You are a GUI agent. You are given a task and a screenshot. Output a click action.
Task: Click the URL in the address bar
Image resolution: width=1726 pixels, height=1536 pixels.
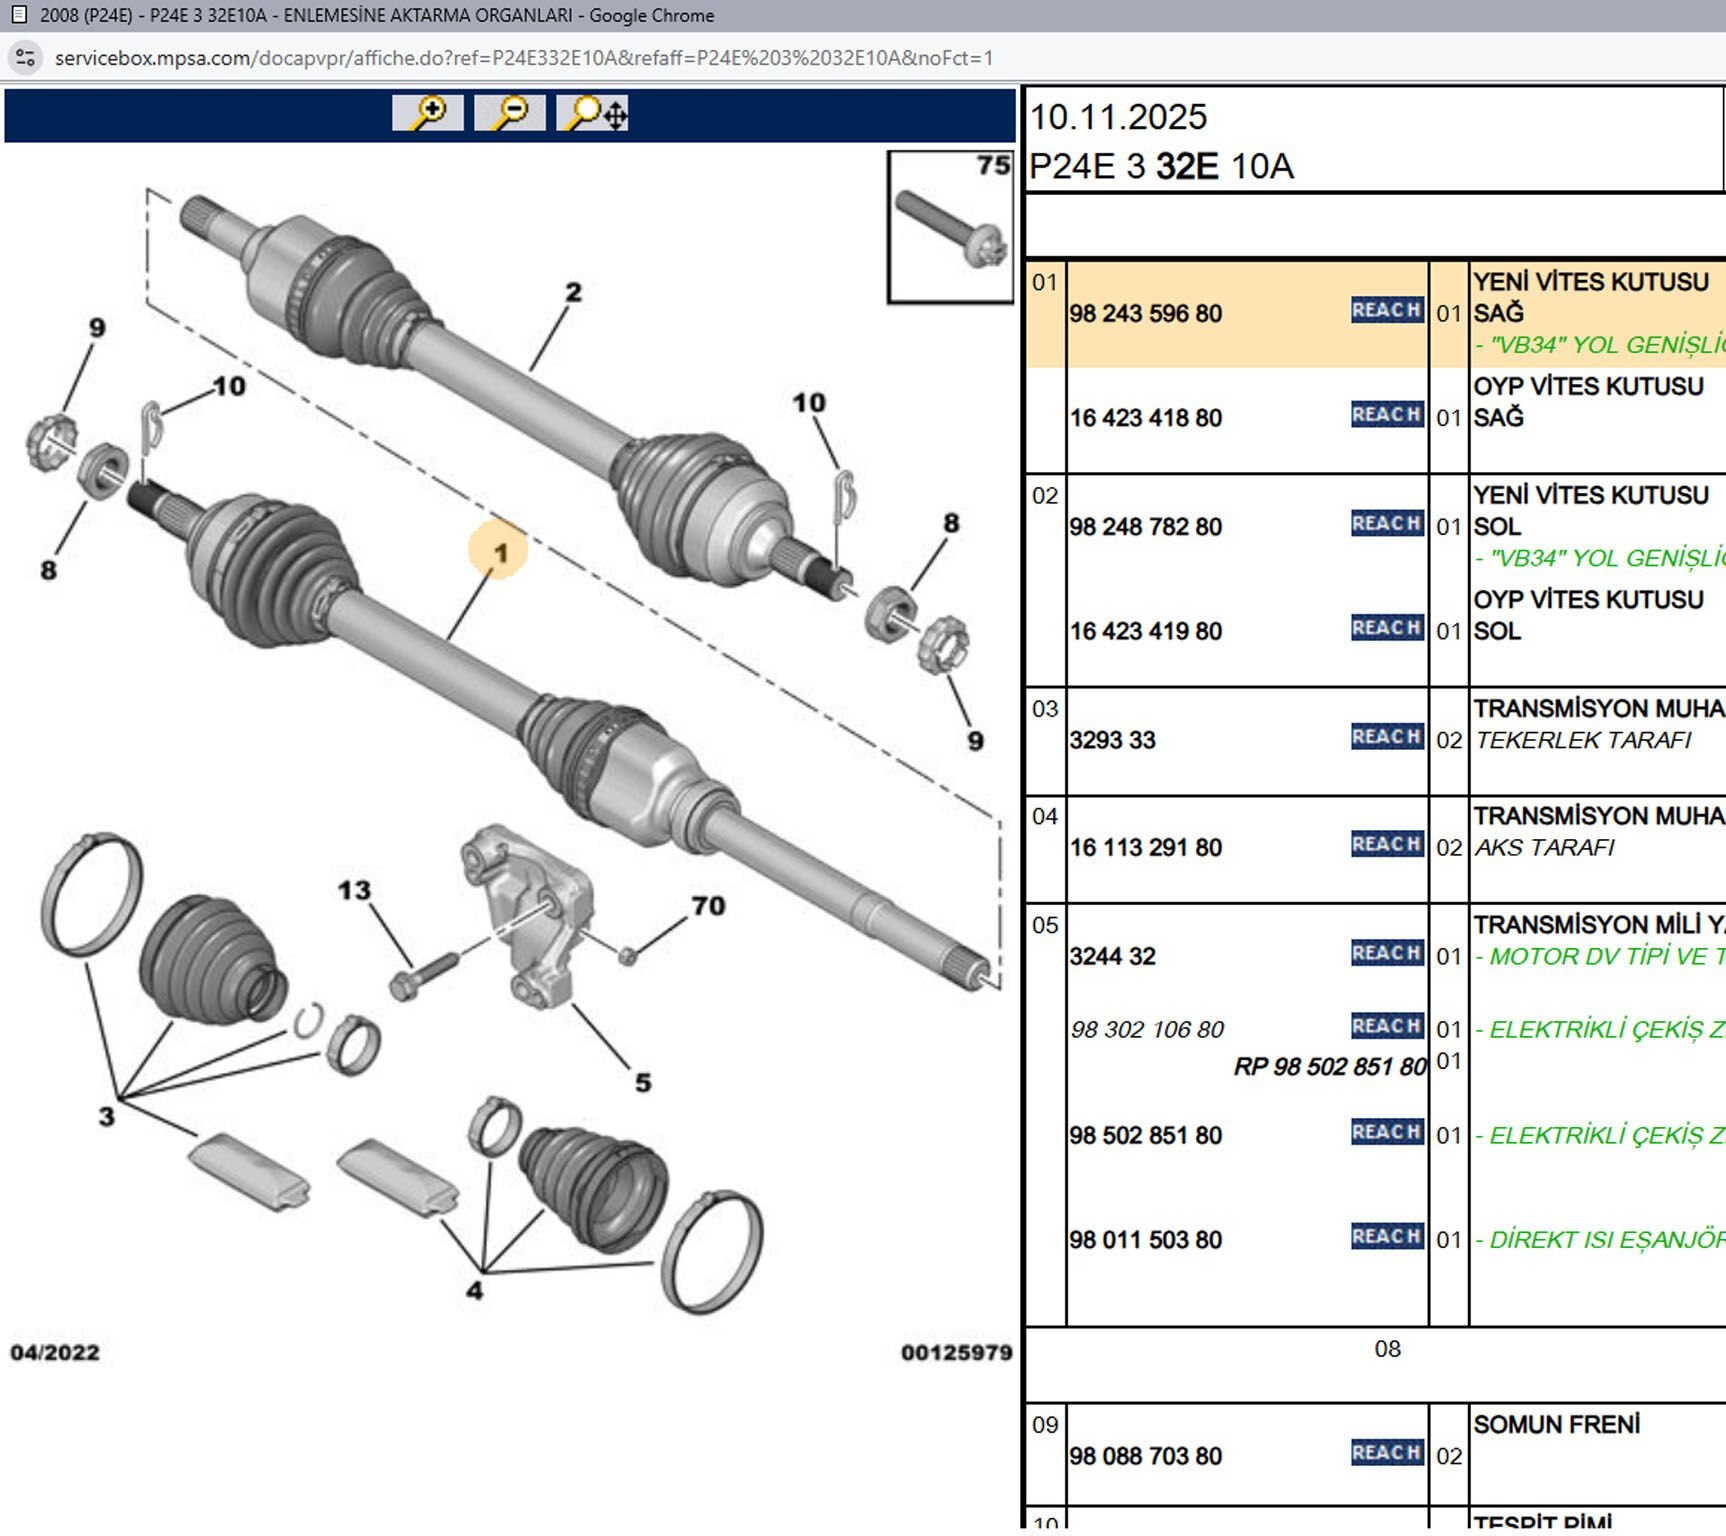523,58
